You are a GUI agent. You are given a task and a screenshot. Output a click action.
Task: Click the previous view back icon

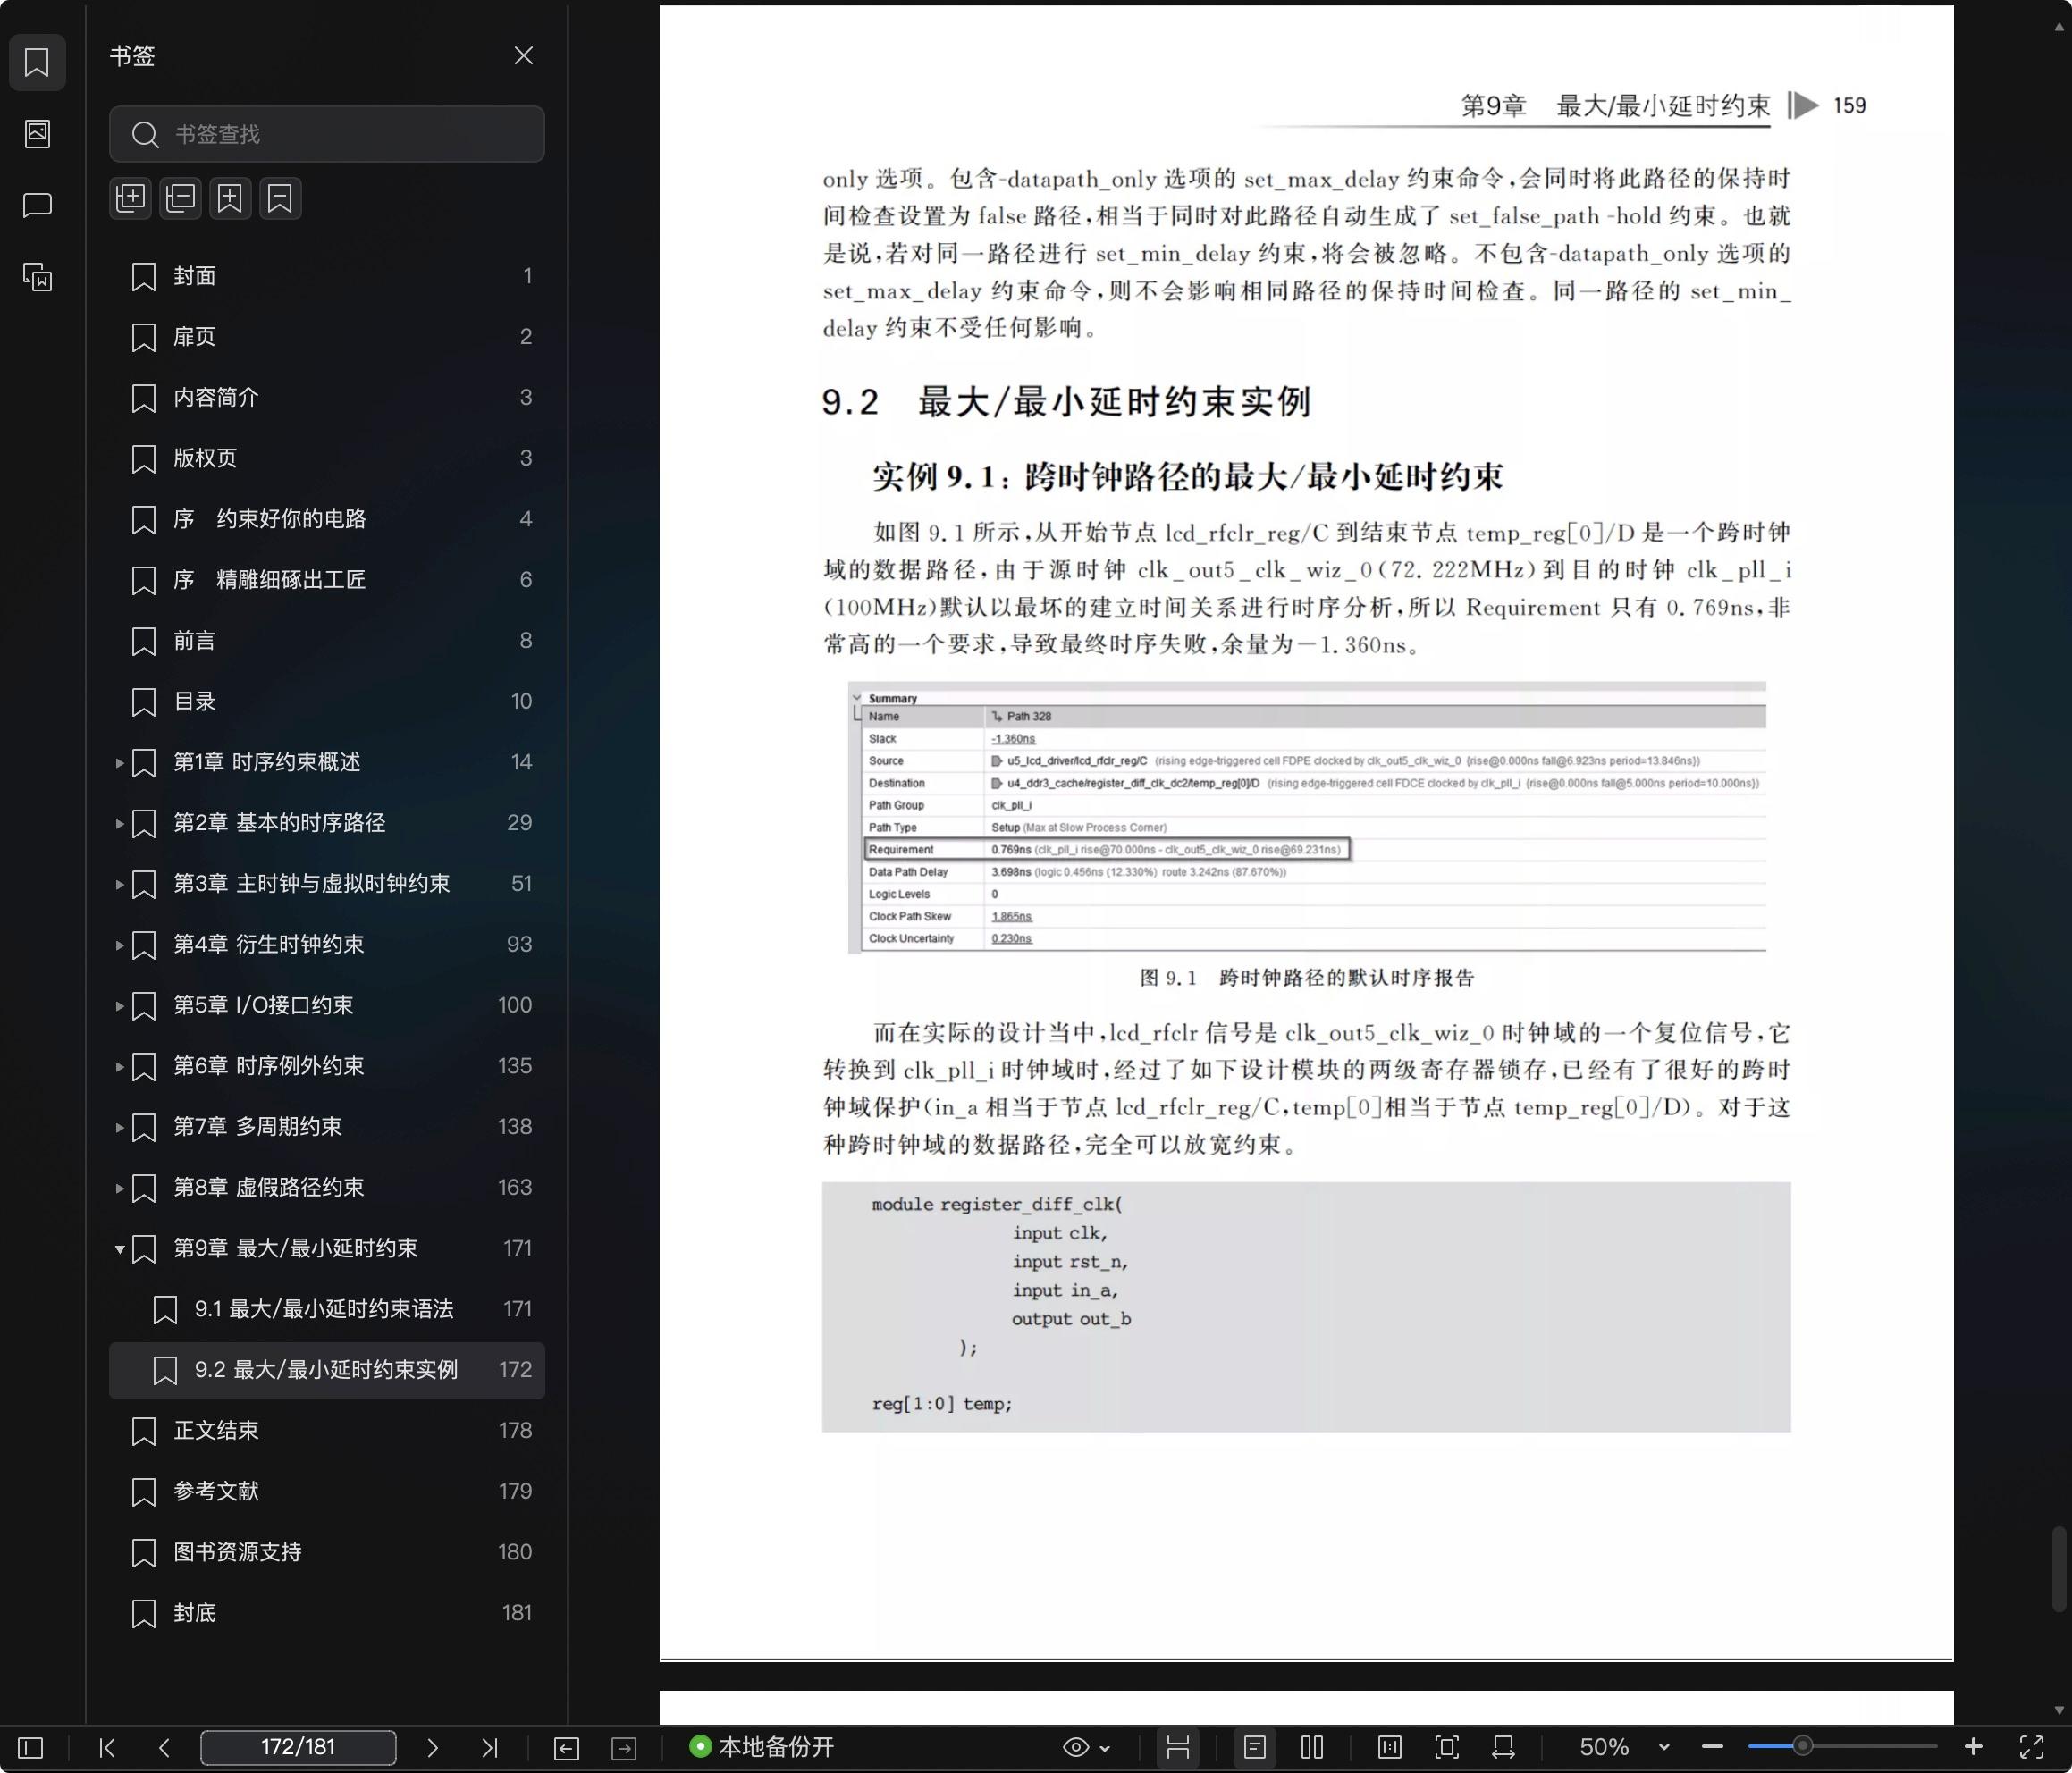pyautogui.click(x=566, y=1748)
